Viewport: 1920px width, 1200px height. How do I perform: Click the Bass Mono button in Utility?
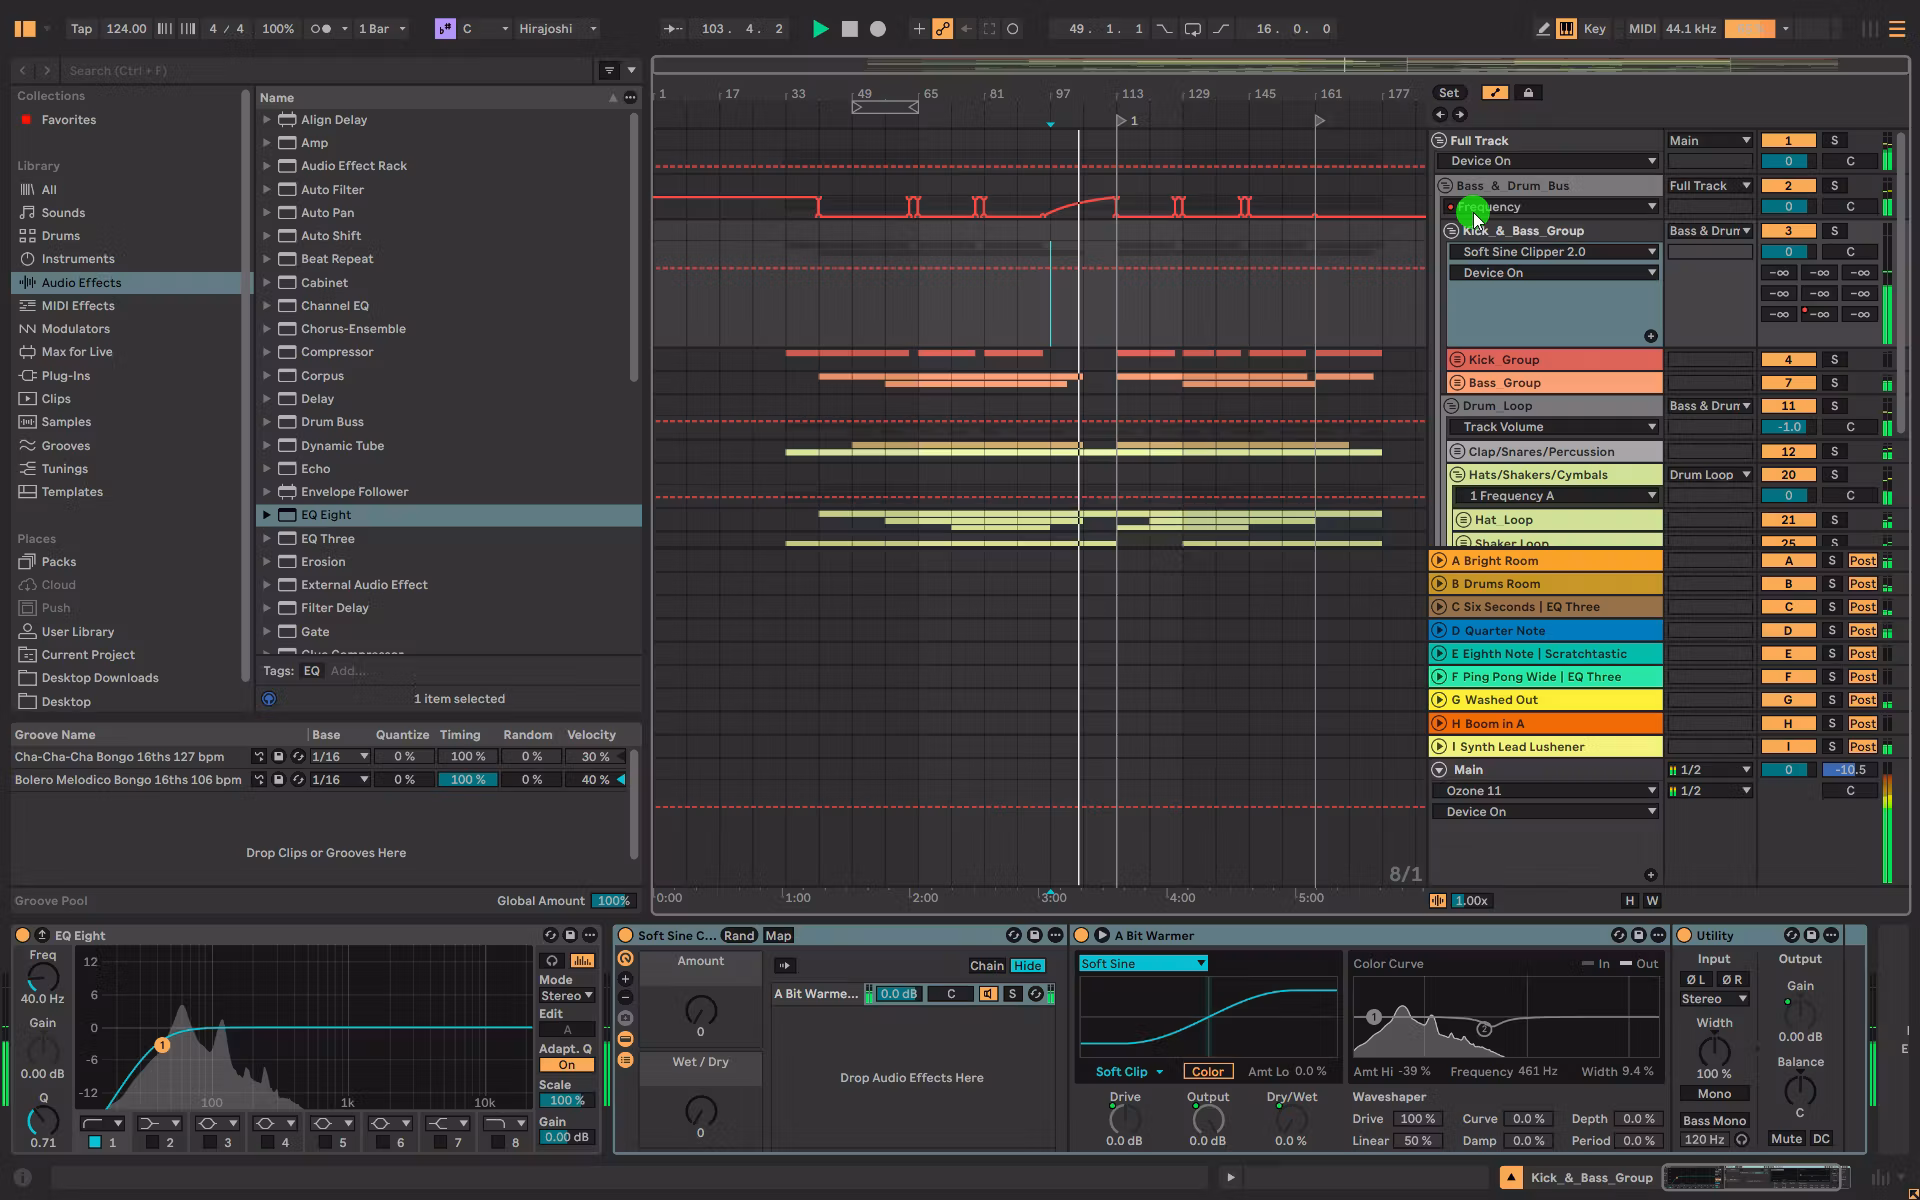[1714, 1120]
